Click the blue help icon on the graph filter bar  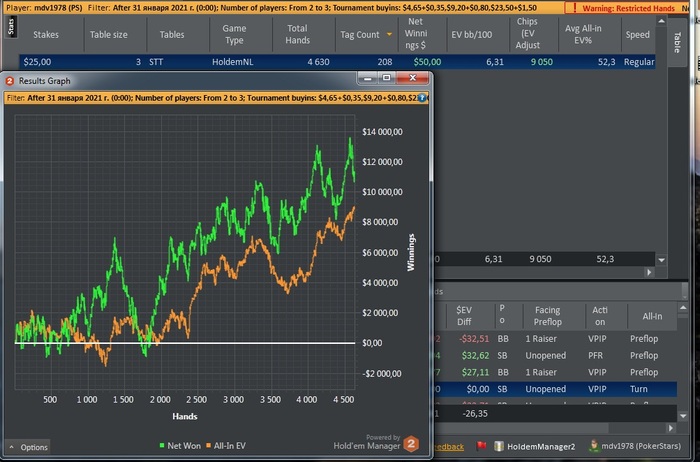pos(422,97)
